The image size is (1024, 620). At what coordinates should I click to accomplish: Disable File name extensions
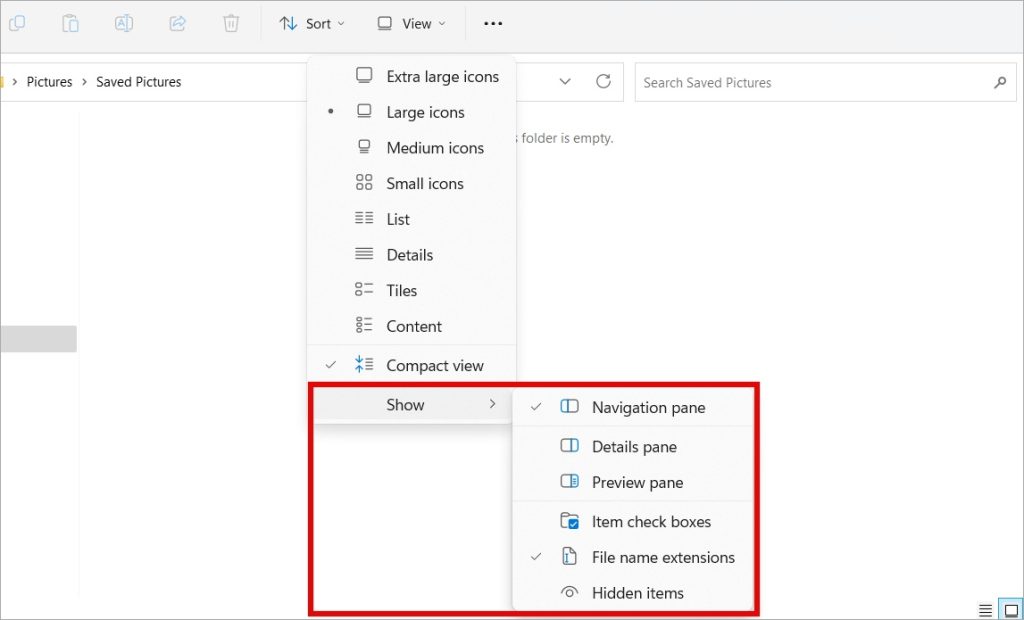pyautogui.click(x=662, y=557)
